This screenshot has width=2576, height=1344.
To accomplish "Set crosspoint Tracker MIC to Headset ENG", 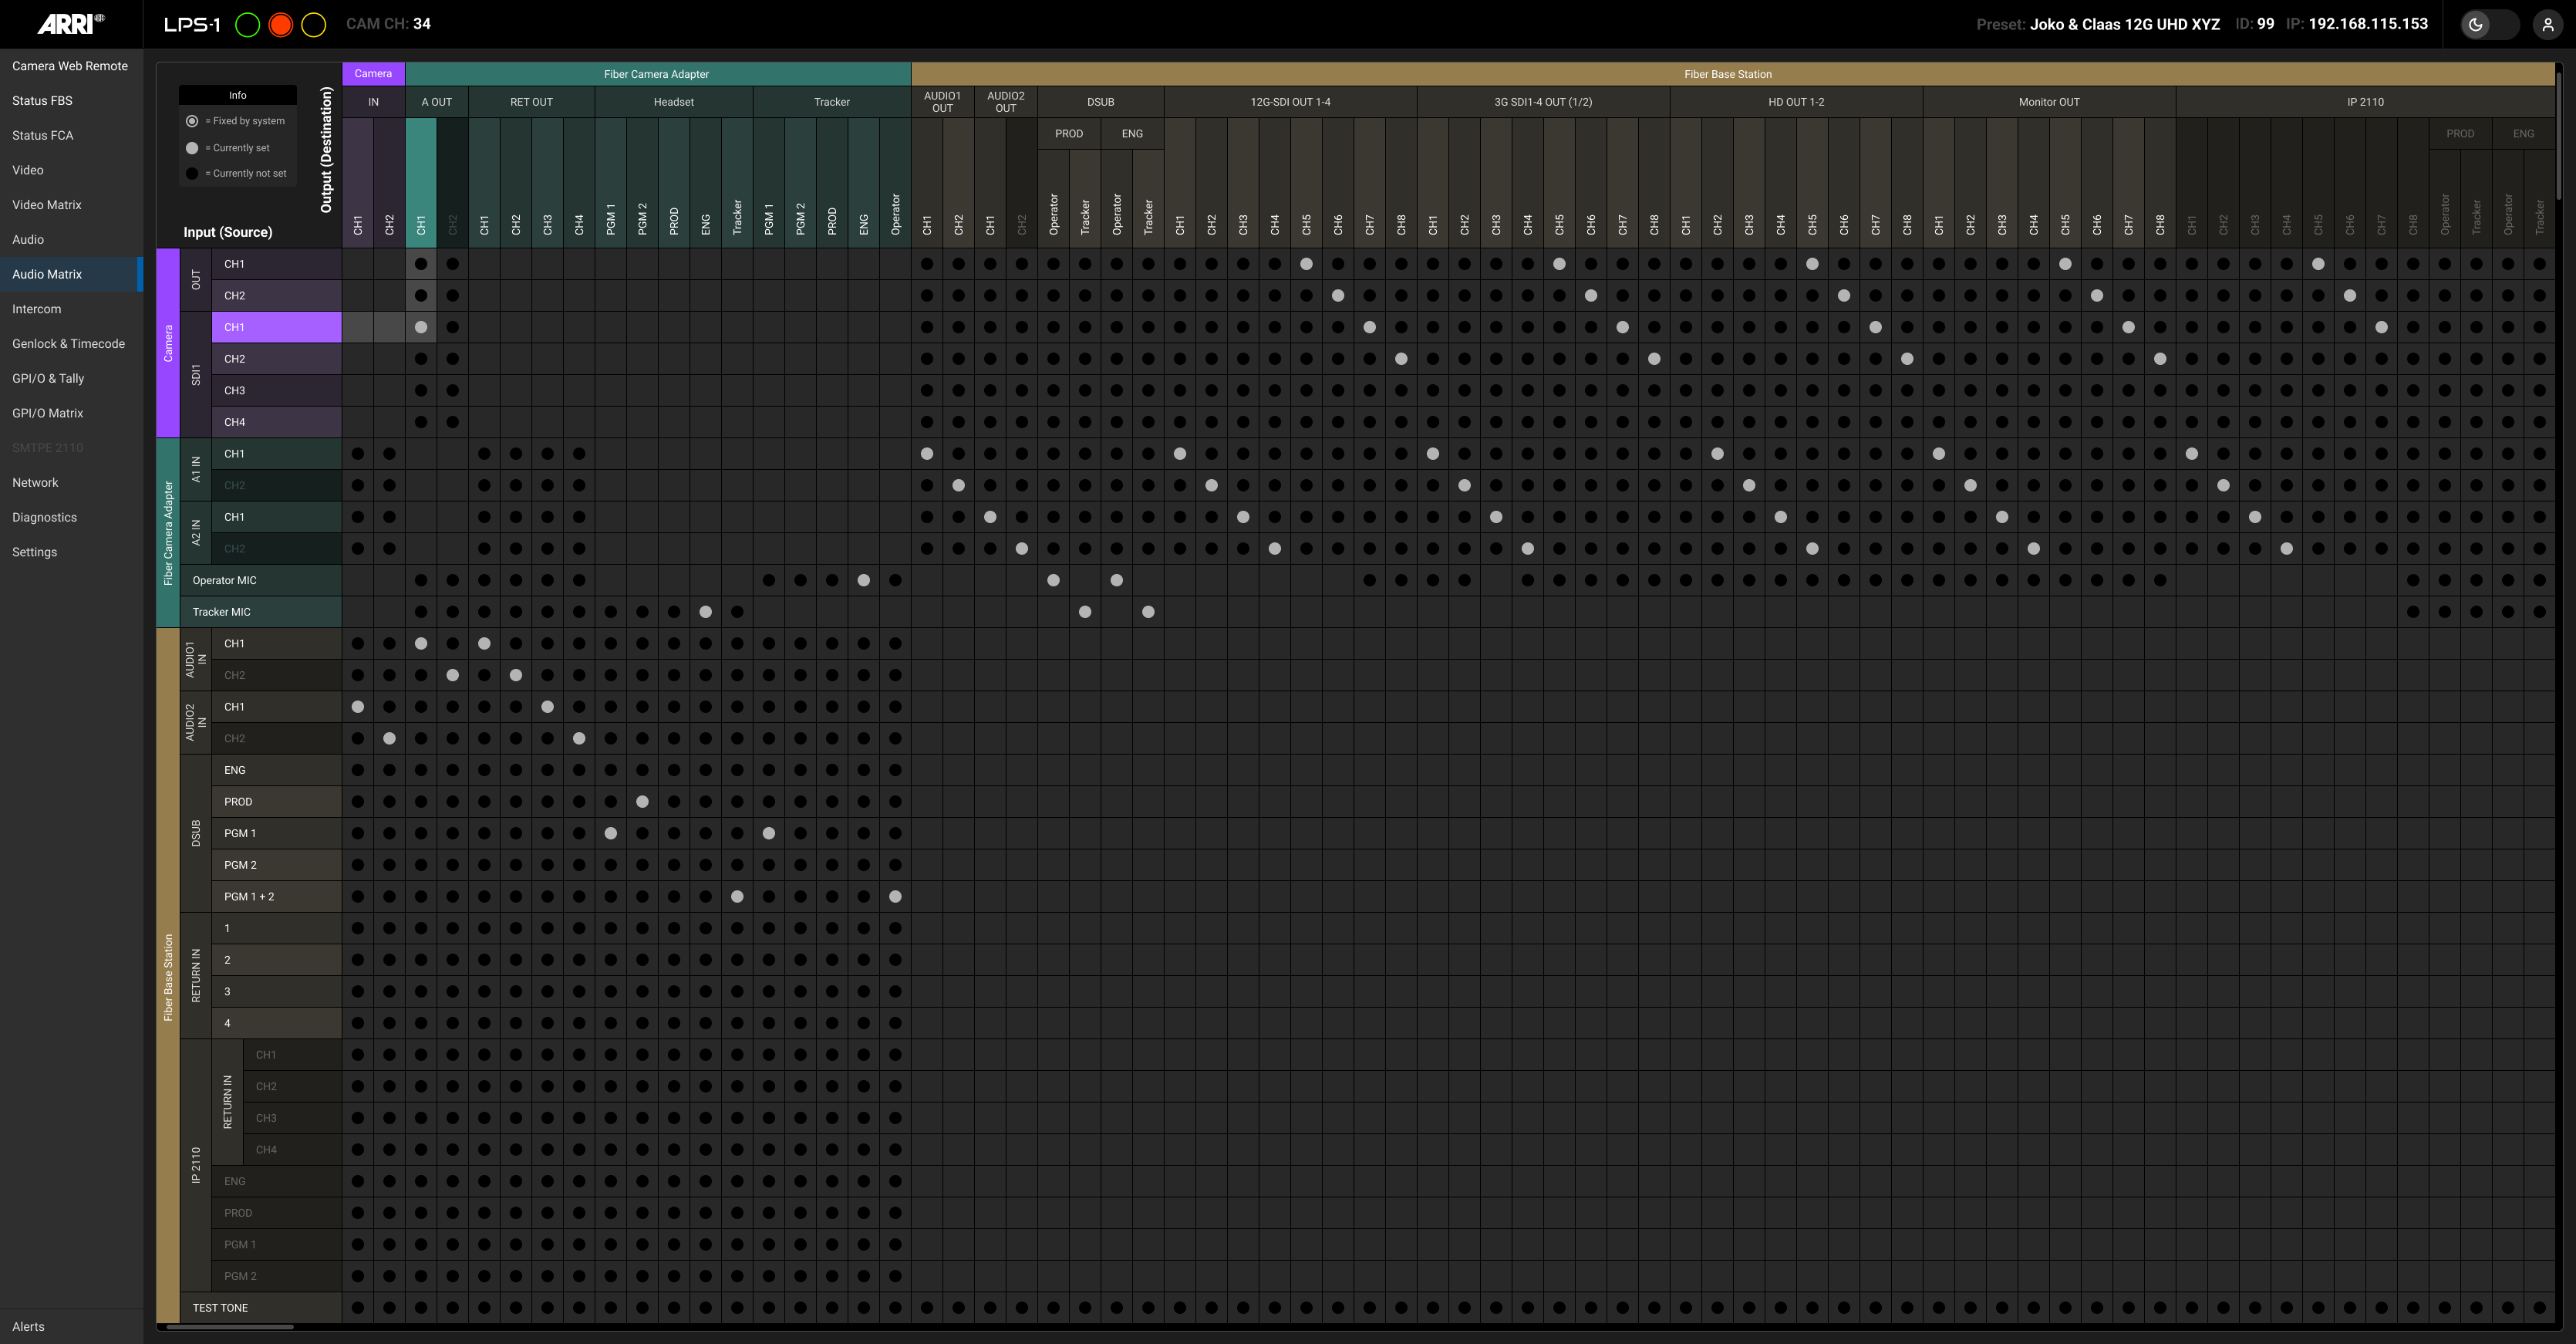I will tap(706, 612).
